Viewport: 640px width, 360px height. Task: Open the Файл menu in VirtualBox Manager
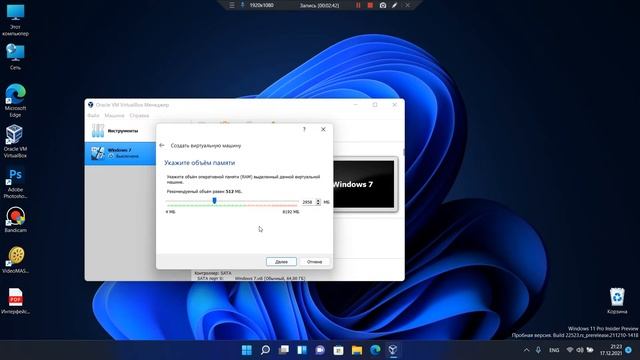tap(93, 116)
